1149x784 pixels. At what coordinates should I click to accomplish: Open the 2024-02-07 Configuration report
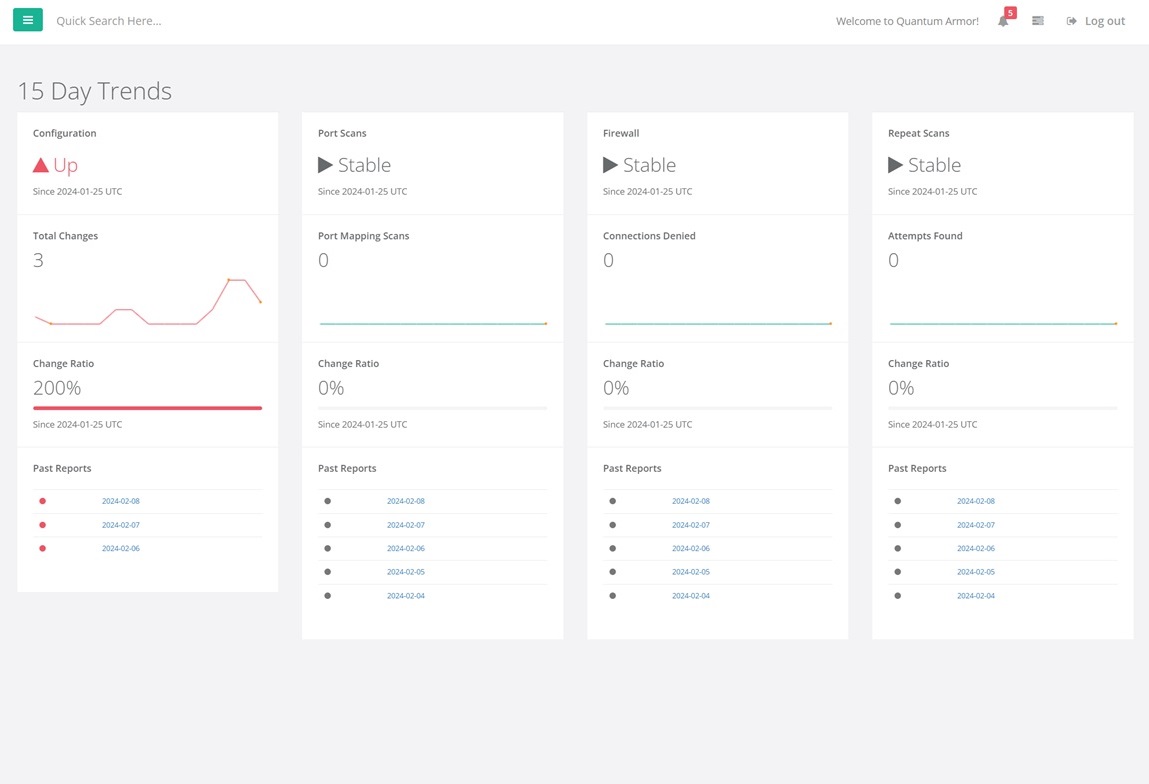point(120,524)
